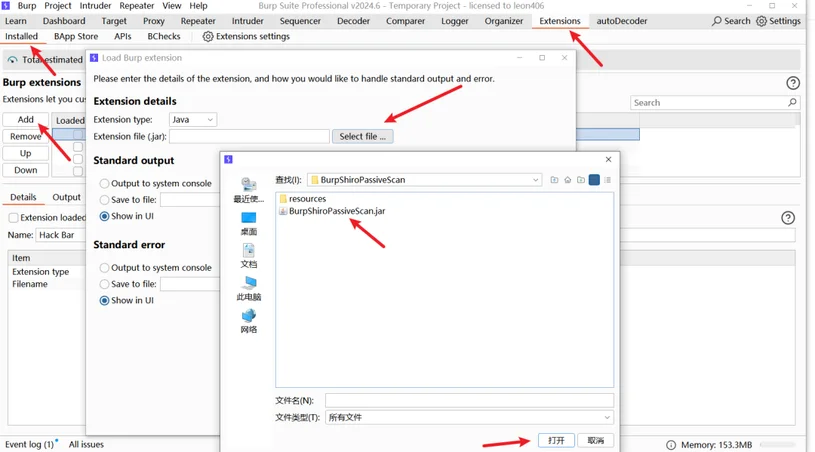Click the Down button
The height and width of the screenshot is (452, 815).
(25, 170)
